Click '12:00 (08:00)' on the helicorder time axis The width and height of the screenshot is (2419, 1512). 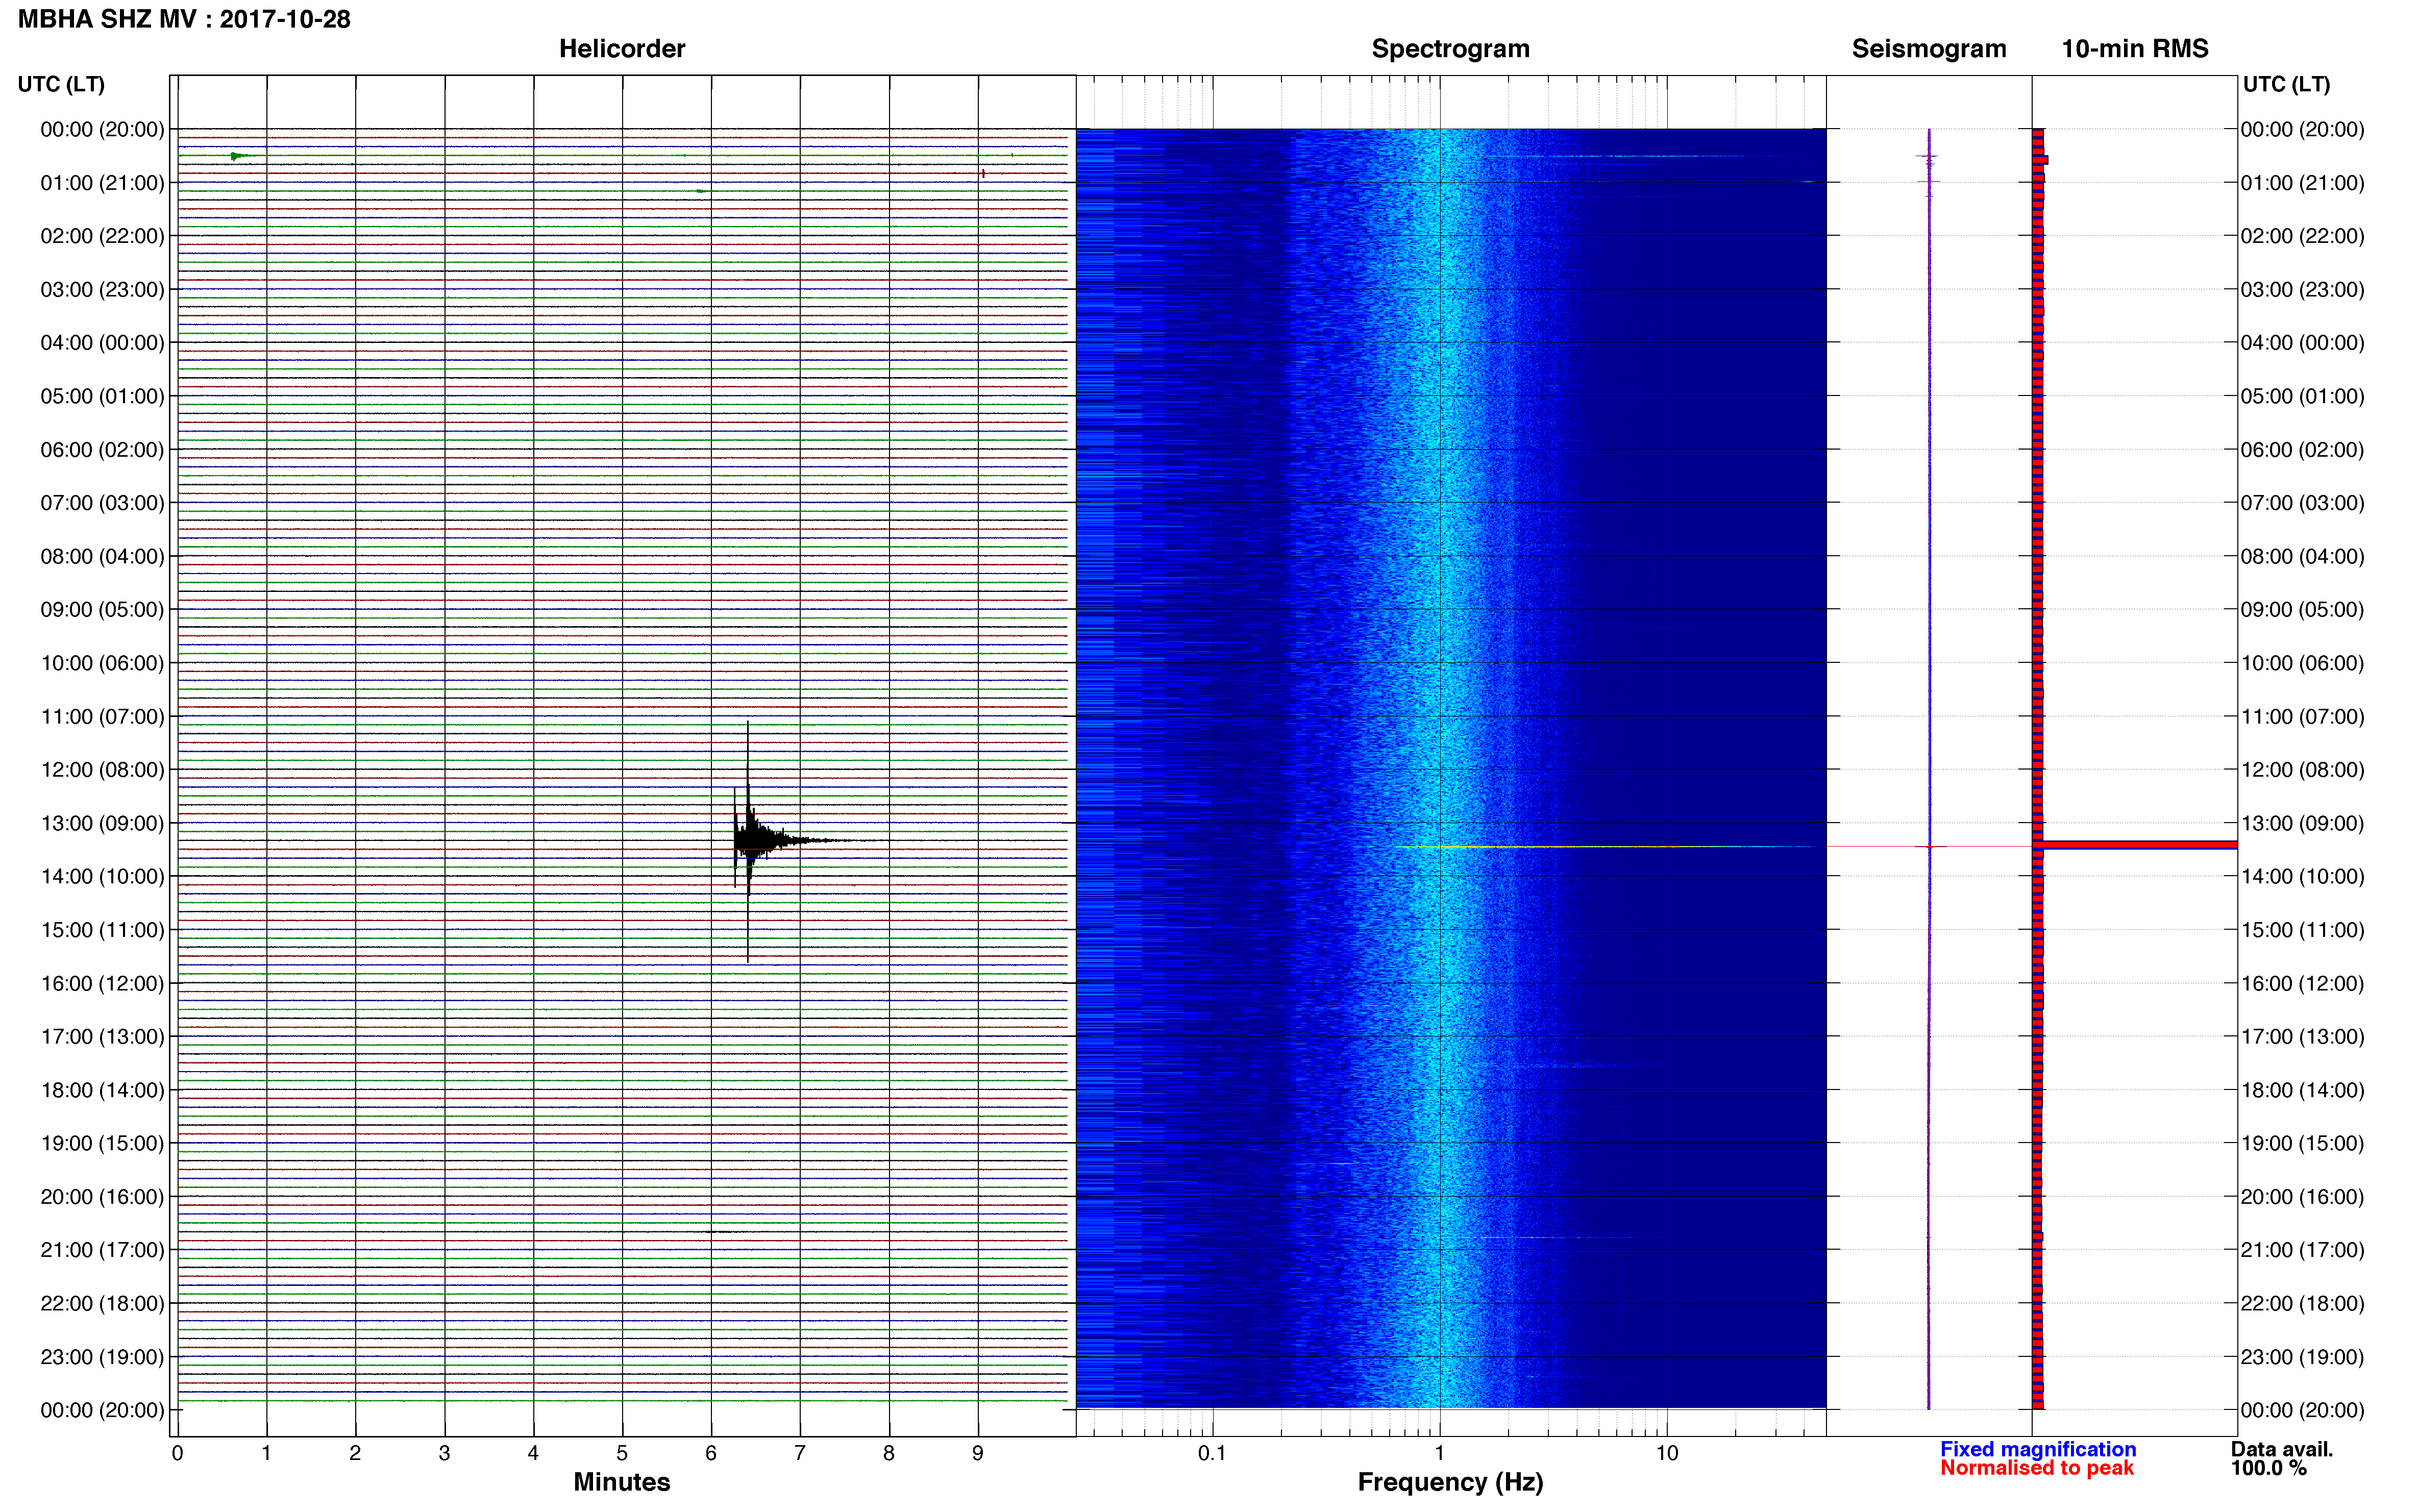(102, 770)
